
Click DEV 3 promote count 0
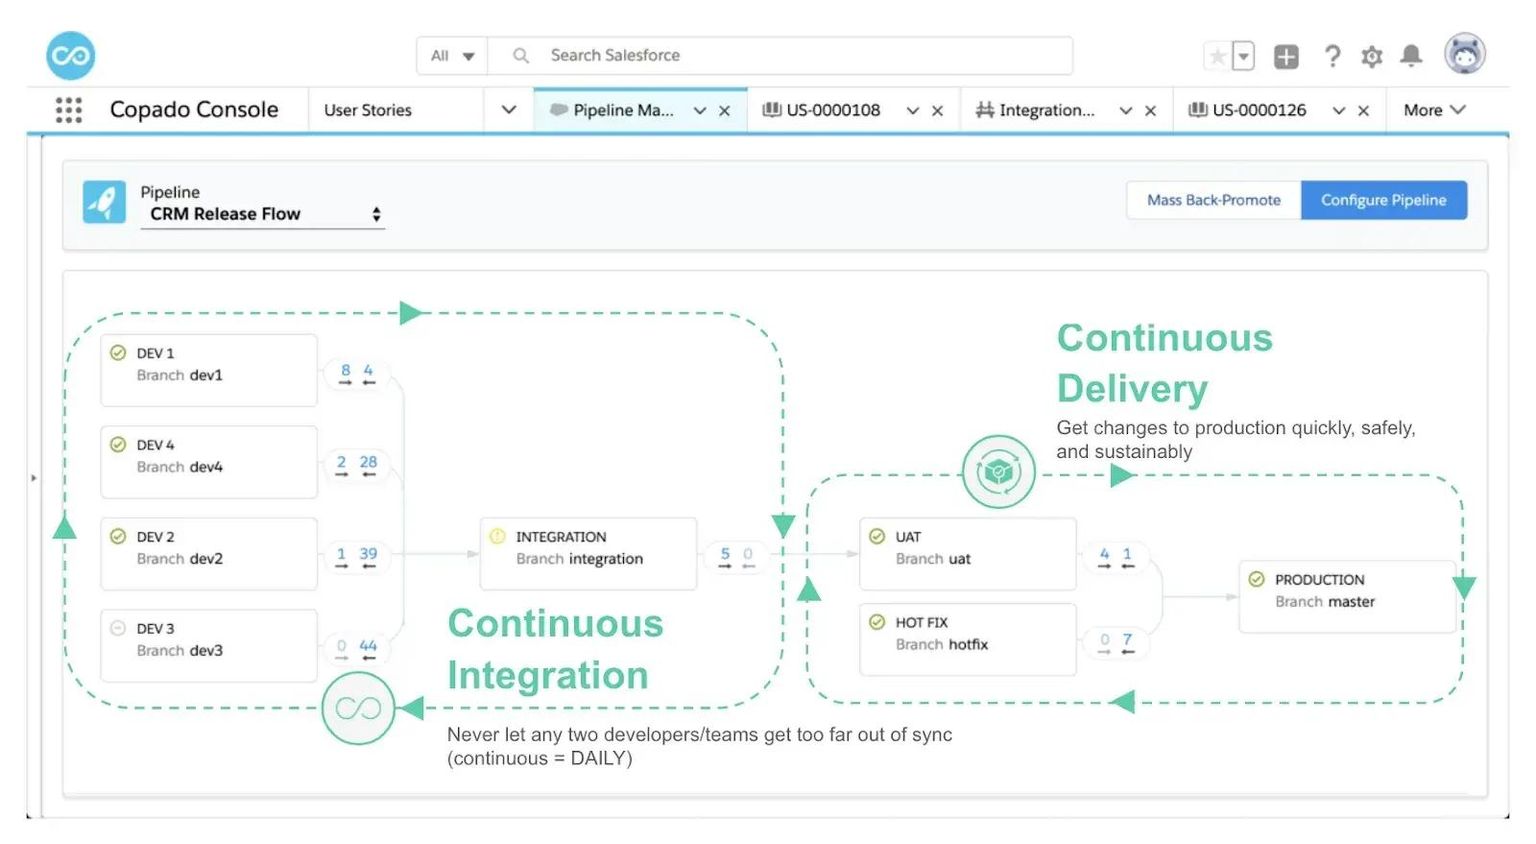pyautogui.click(x=342, y=650)
